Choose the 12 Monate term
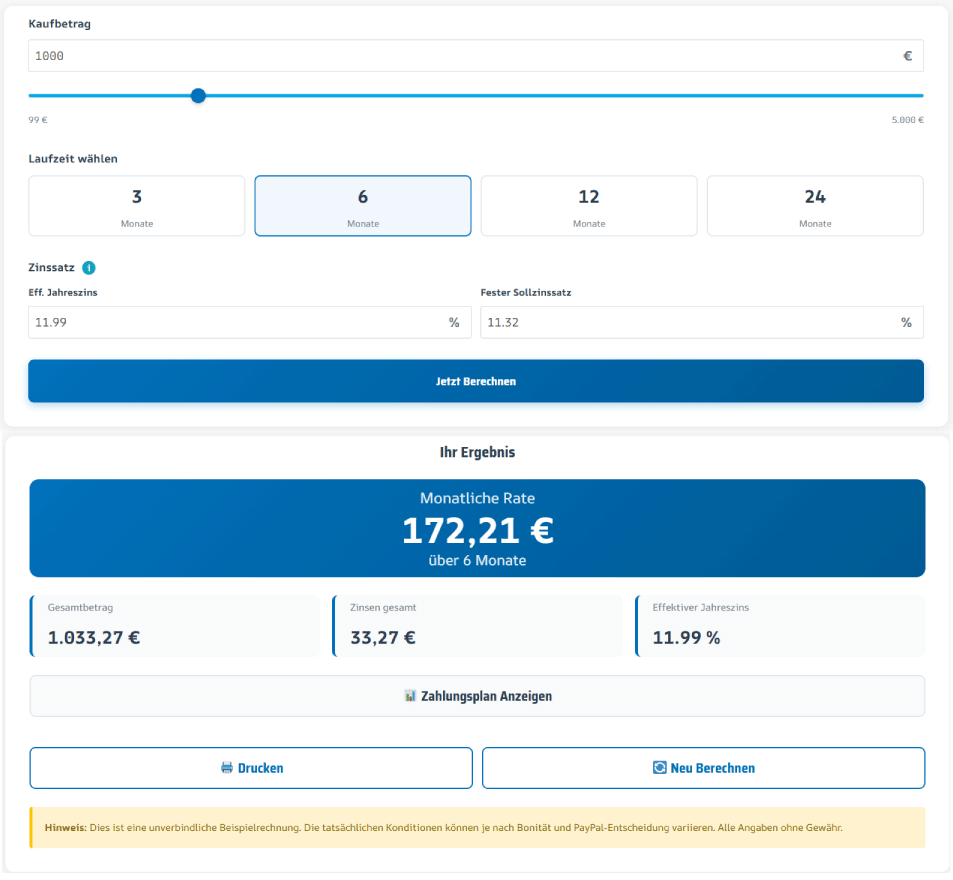The height and width of the screenshot is (880, 953). tap(589, 206)
